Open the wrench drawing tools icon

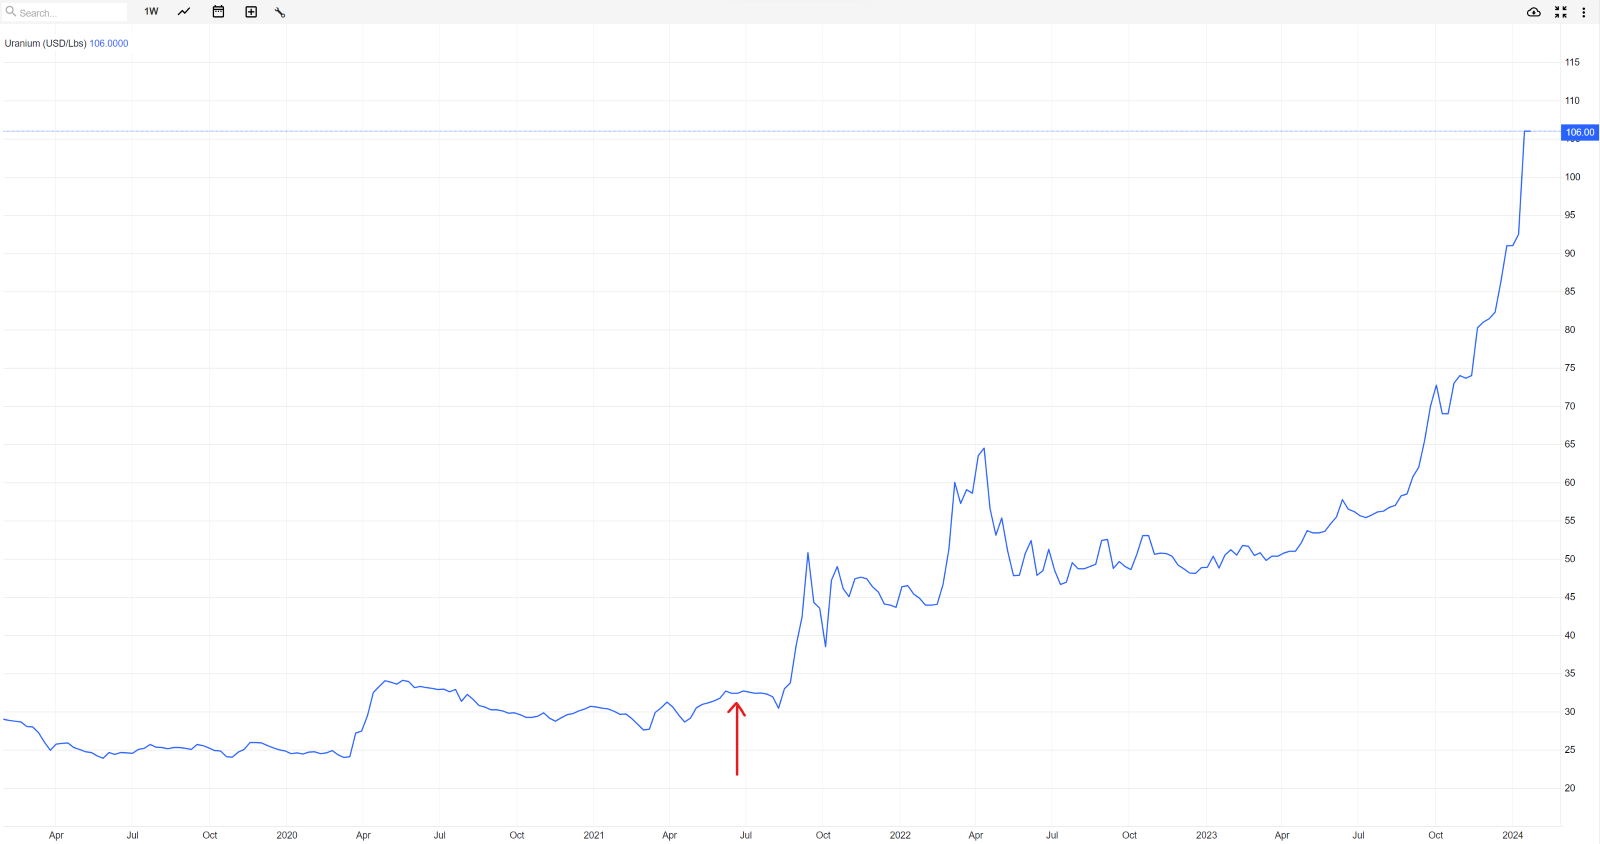[x=280, y=12]
